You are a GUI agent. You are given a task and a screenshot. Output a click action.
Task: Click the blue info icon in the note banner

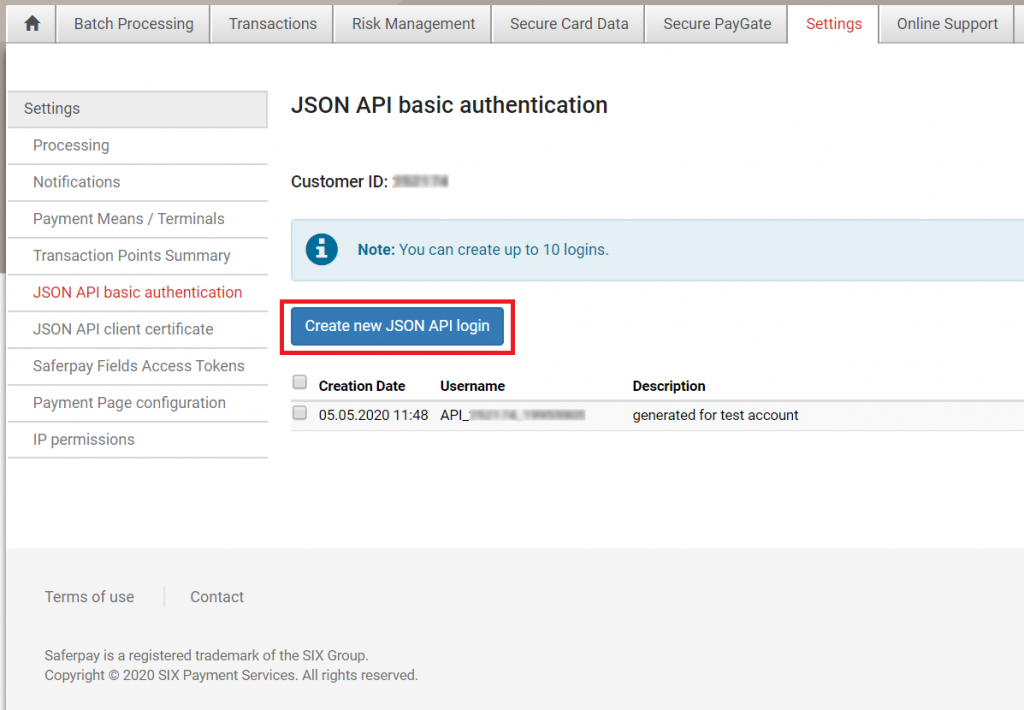[321, 249]
